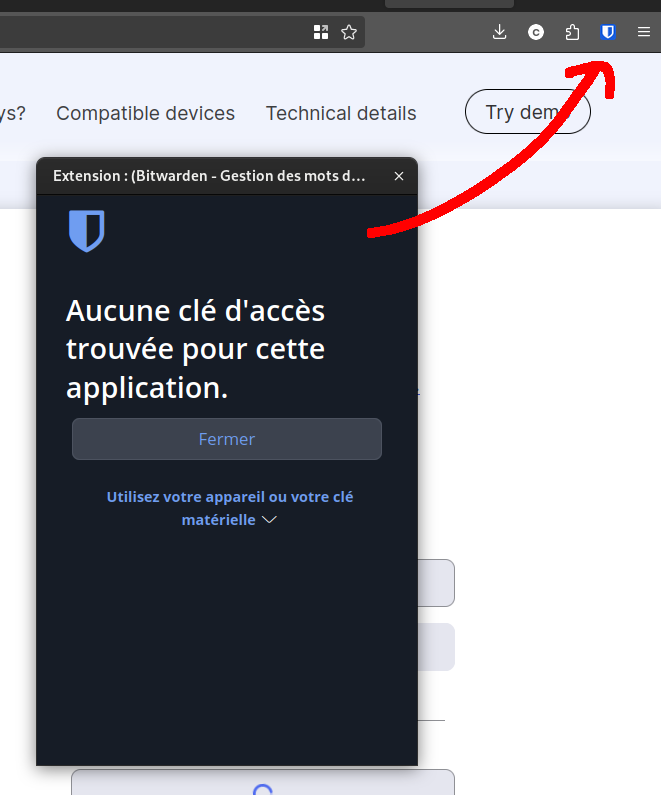Open the browser Extensions puzzle icon

[x=572, y=32]
